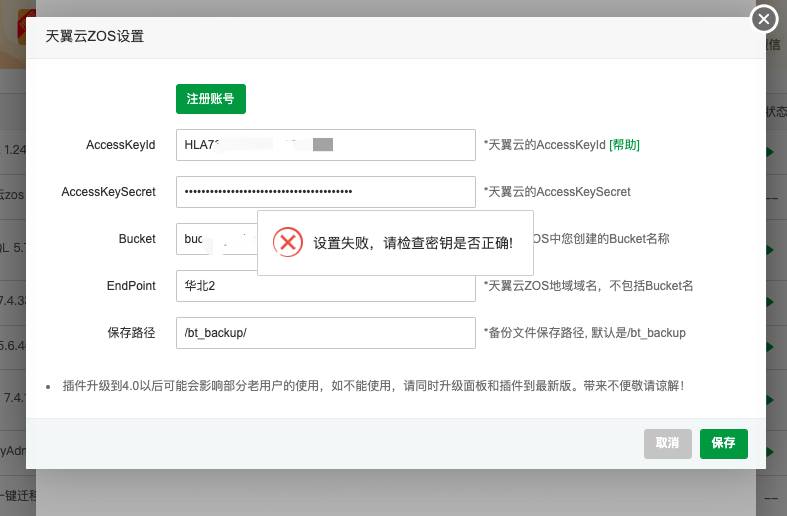Click the 取消 cancel button
The height and width of the screenshot is (516, 787).
(x=668, y=444)
